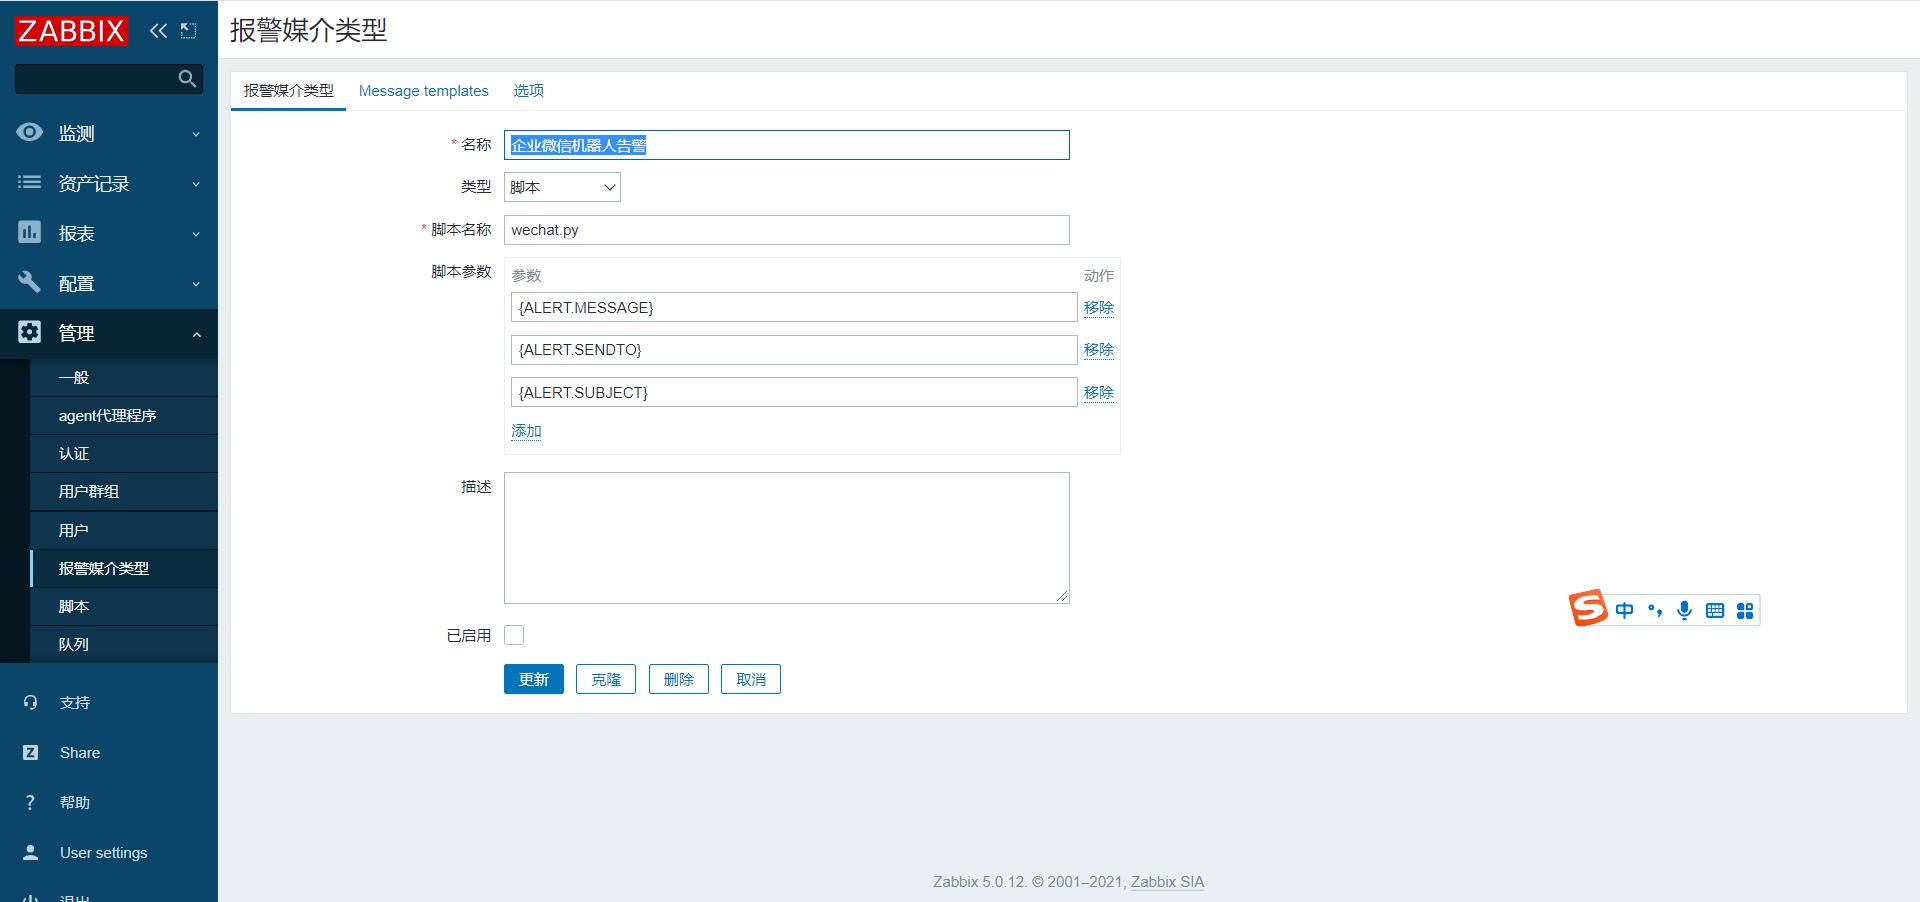Screen dimensions: 1920x902
Task: Click the ZABBIX logo
Action: (x=71, y=31)
